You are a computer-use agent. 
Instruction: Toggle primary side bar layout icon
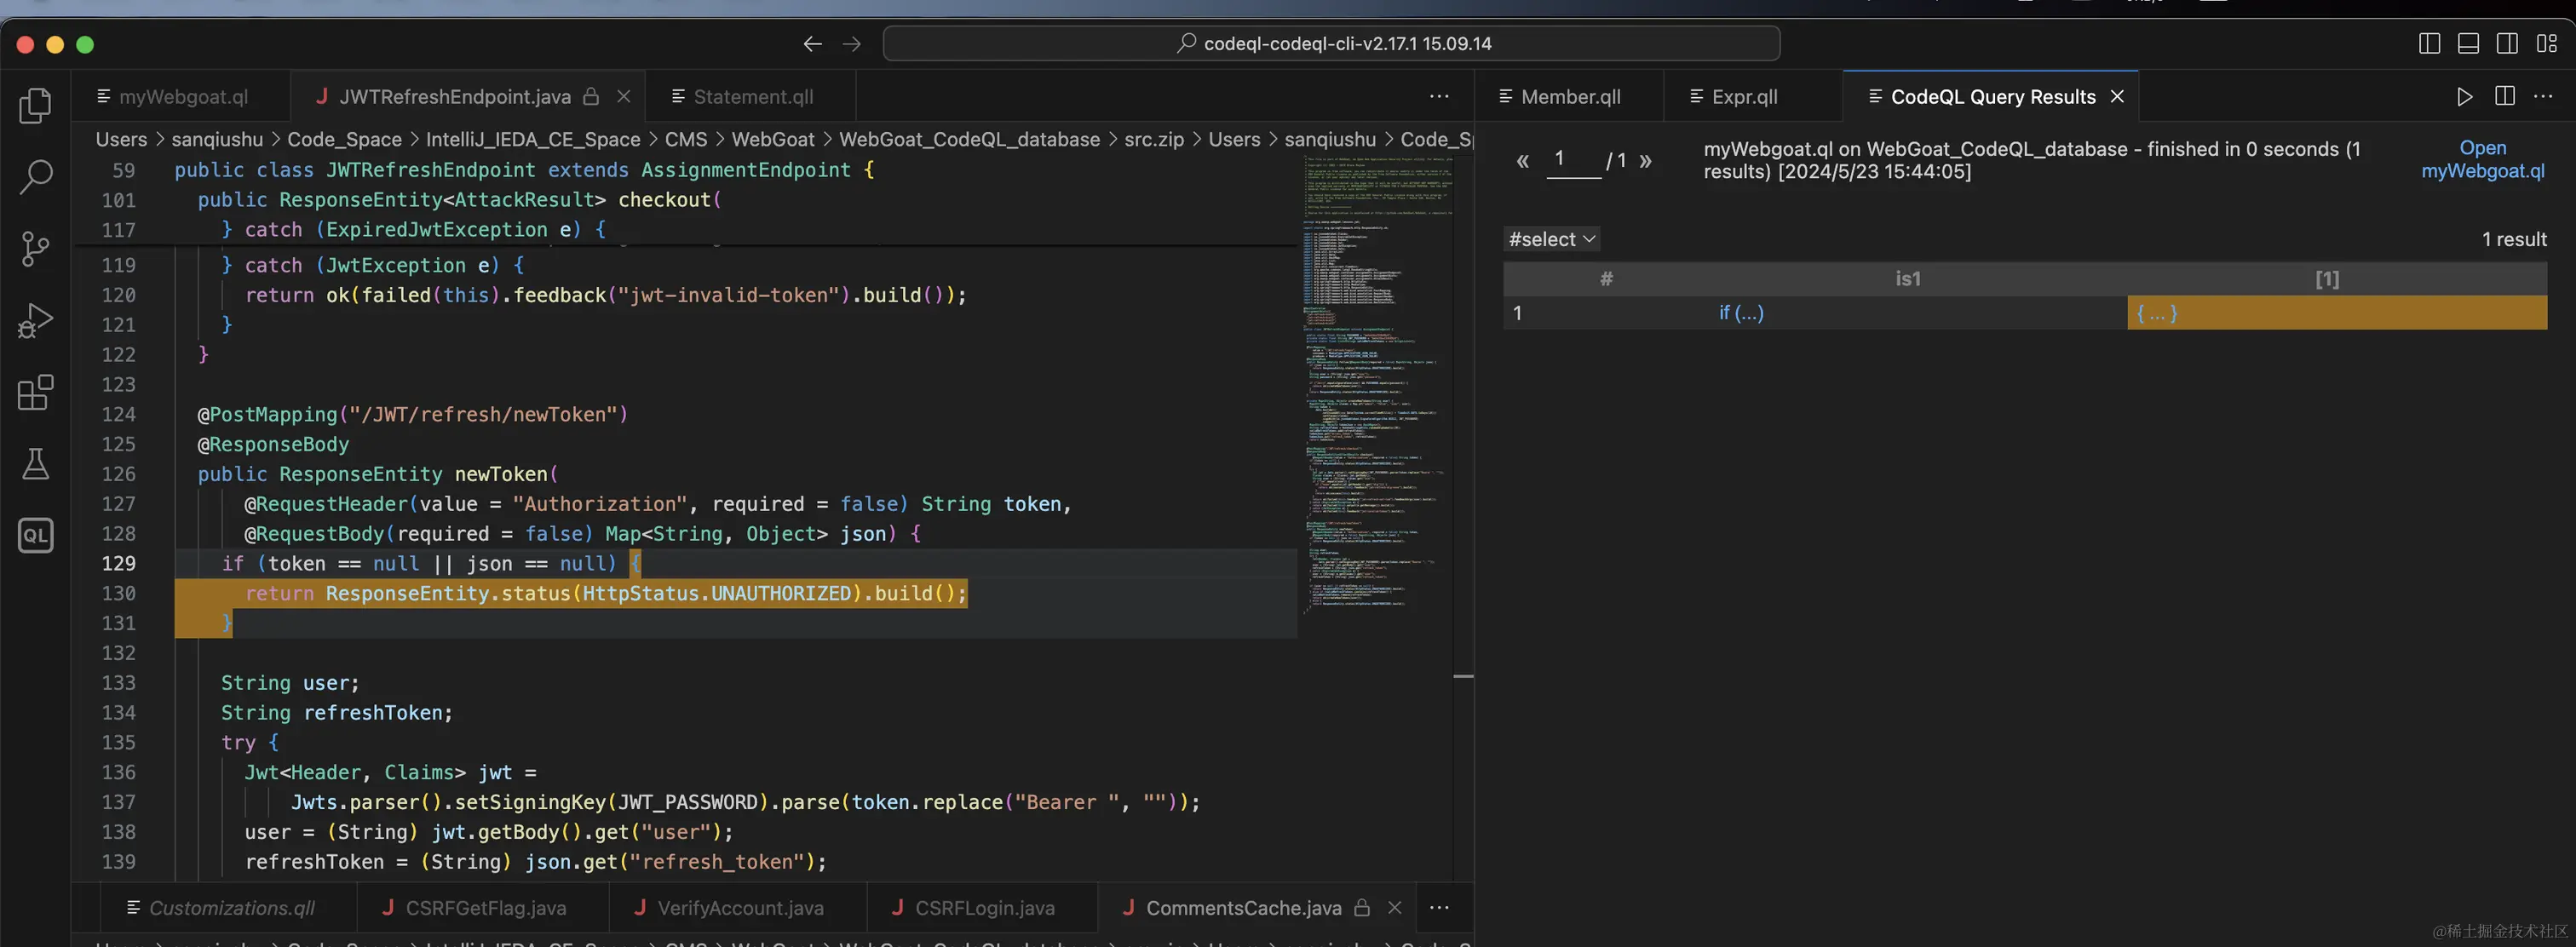[2429, 44]
